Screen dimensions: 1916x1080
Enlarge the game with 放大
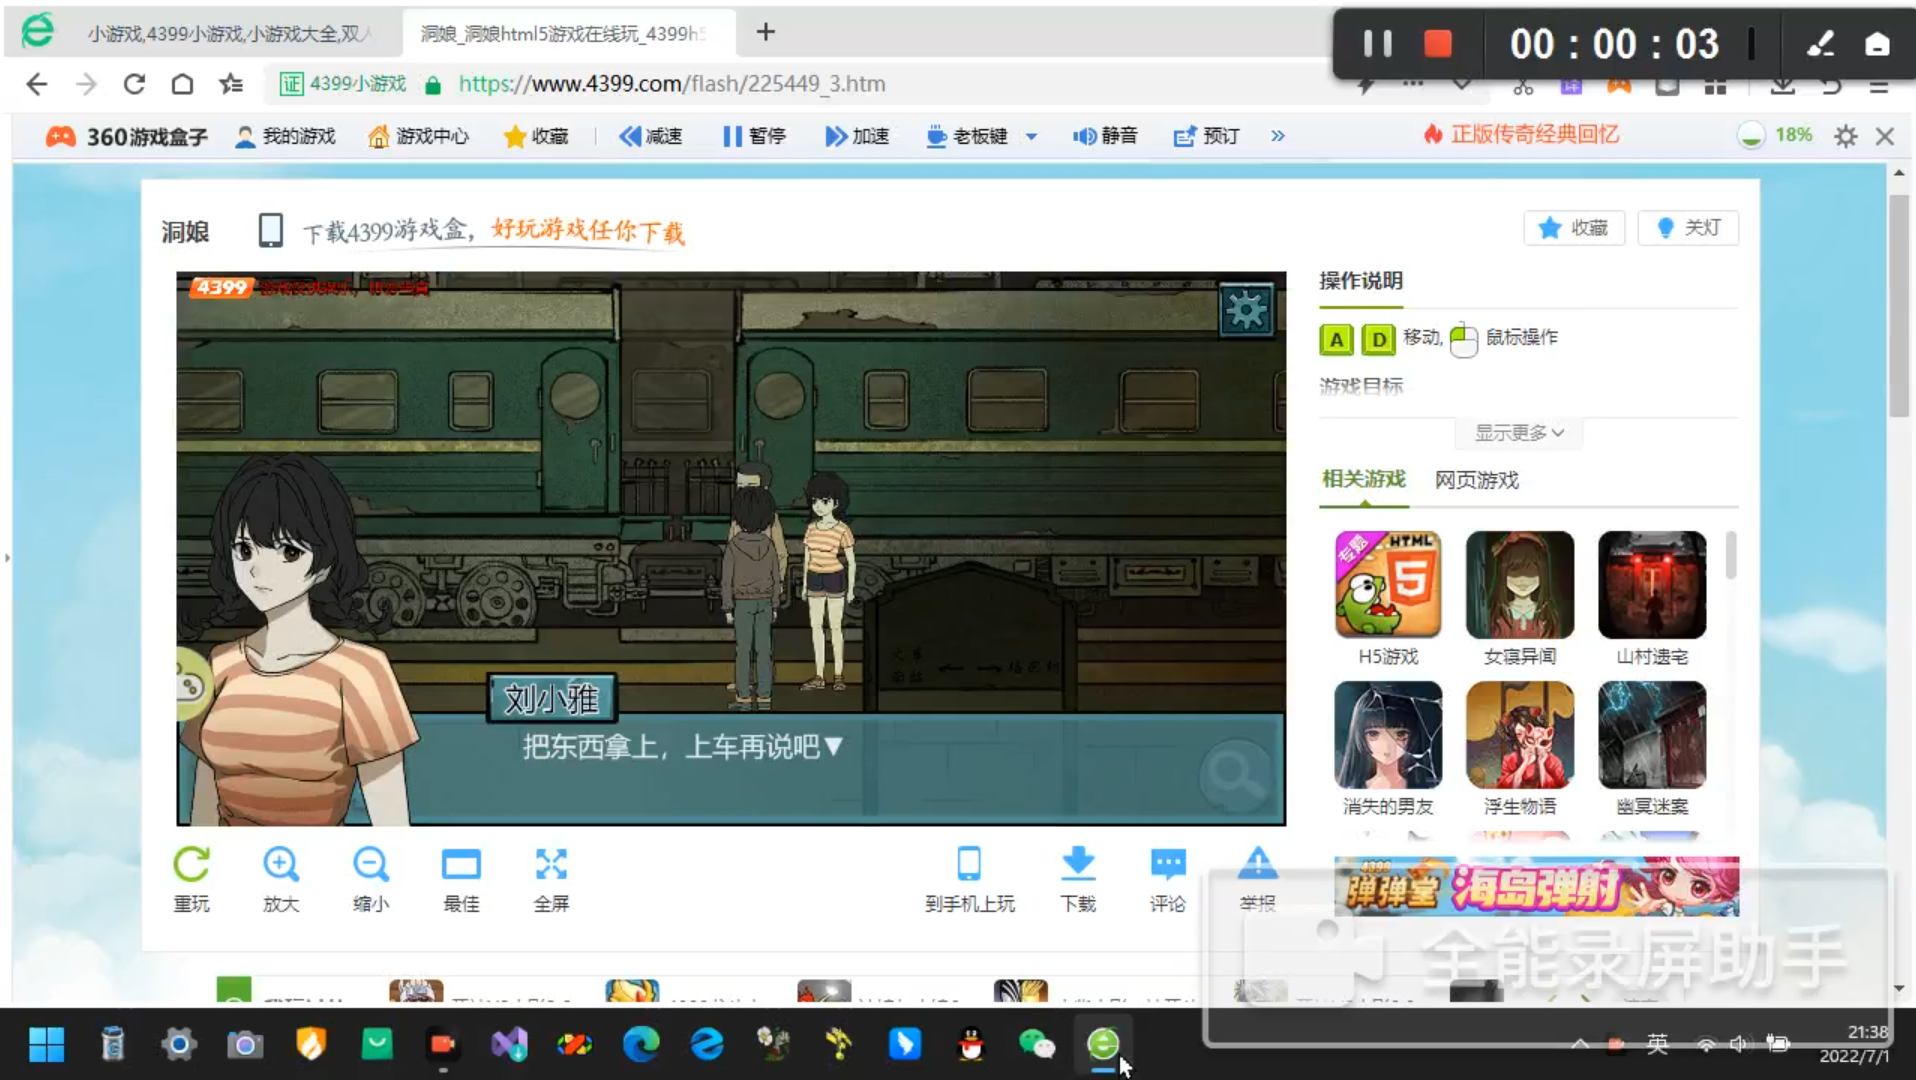[x=281, y=879]
